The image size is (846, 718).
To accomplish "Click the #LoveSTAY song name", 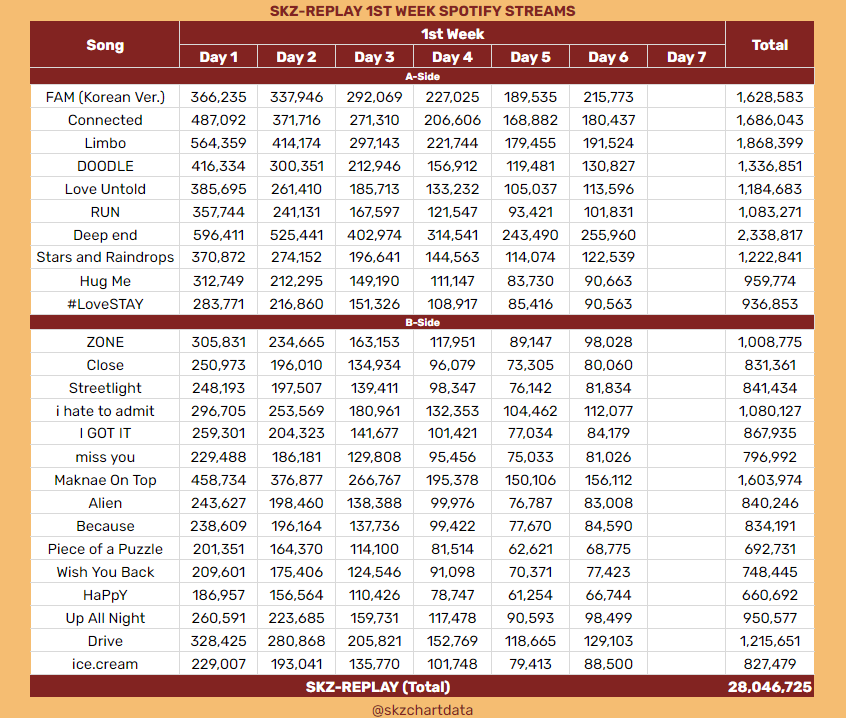I will click(105, 304).
